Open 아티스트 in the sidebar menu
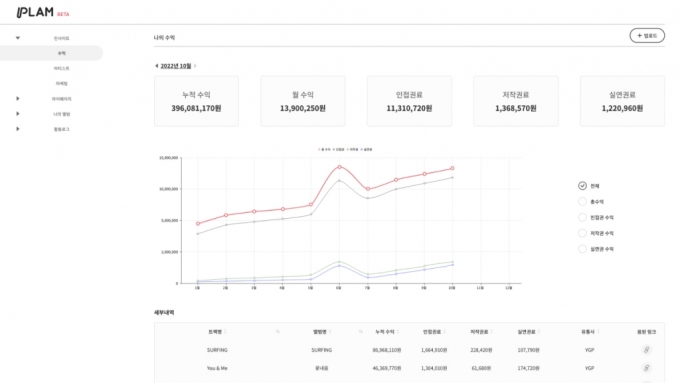Viewport: 680px width, 383px height. click(62, 68)
